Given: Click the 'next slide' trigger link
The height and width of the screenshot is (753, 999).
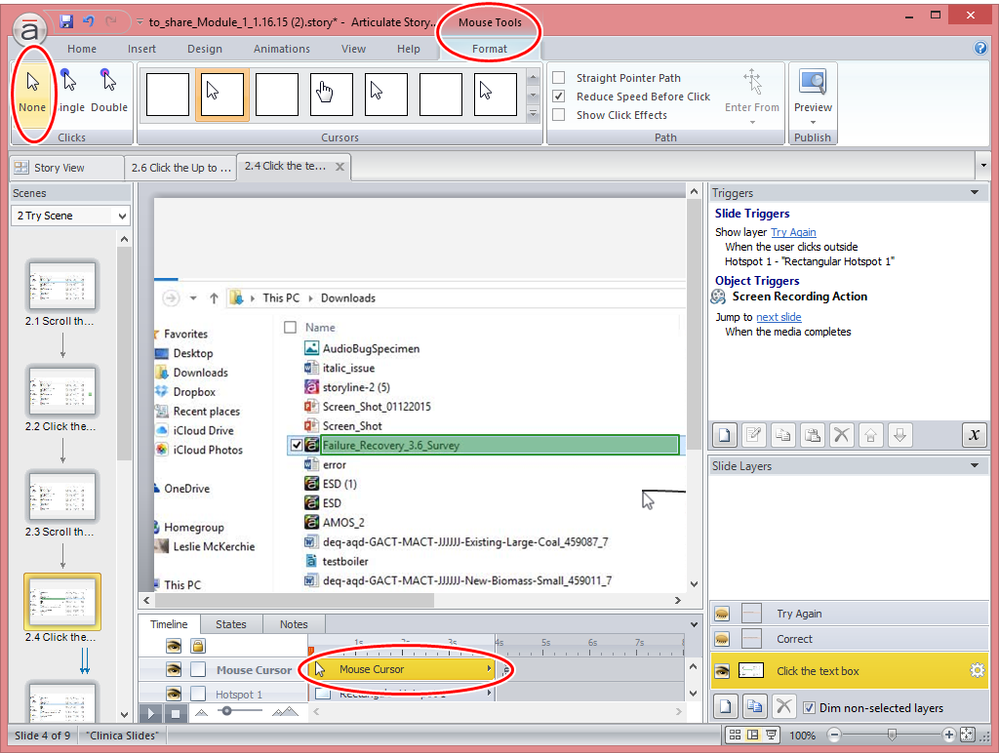Looking at the screenshot, I should (778, 317).
